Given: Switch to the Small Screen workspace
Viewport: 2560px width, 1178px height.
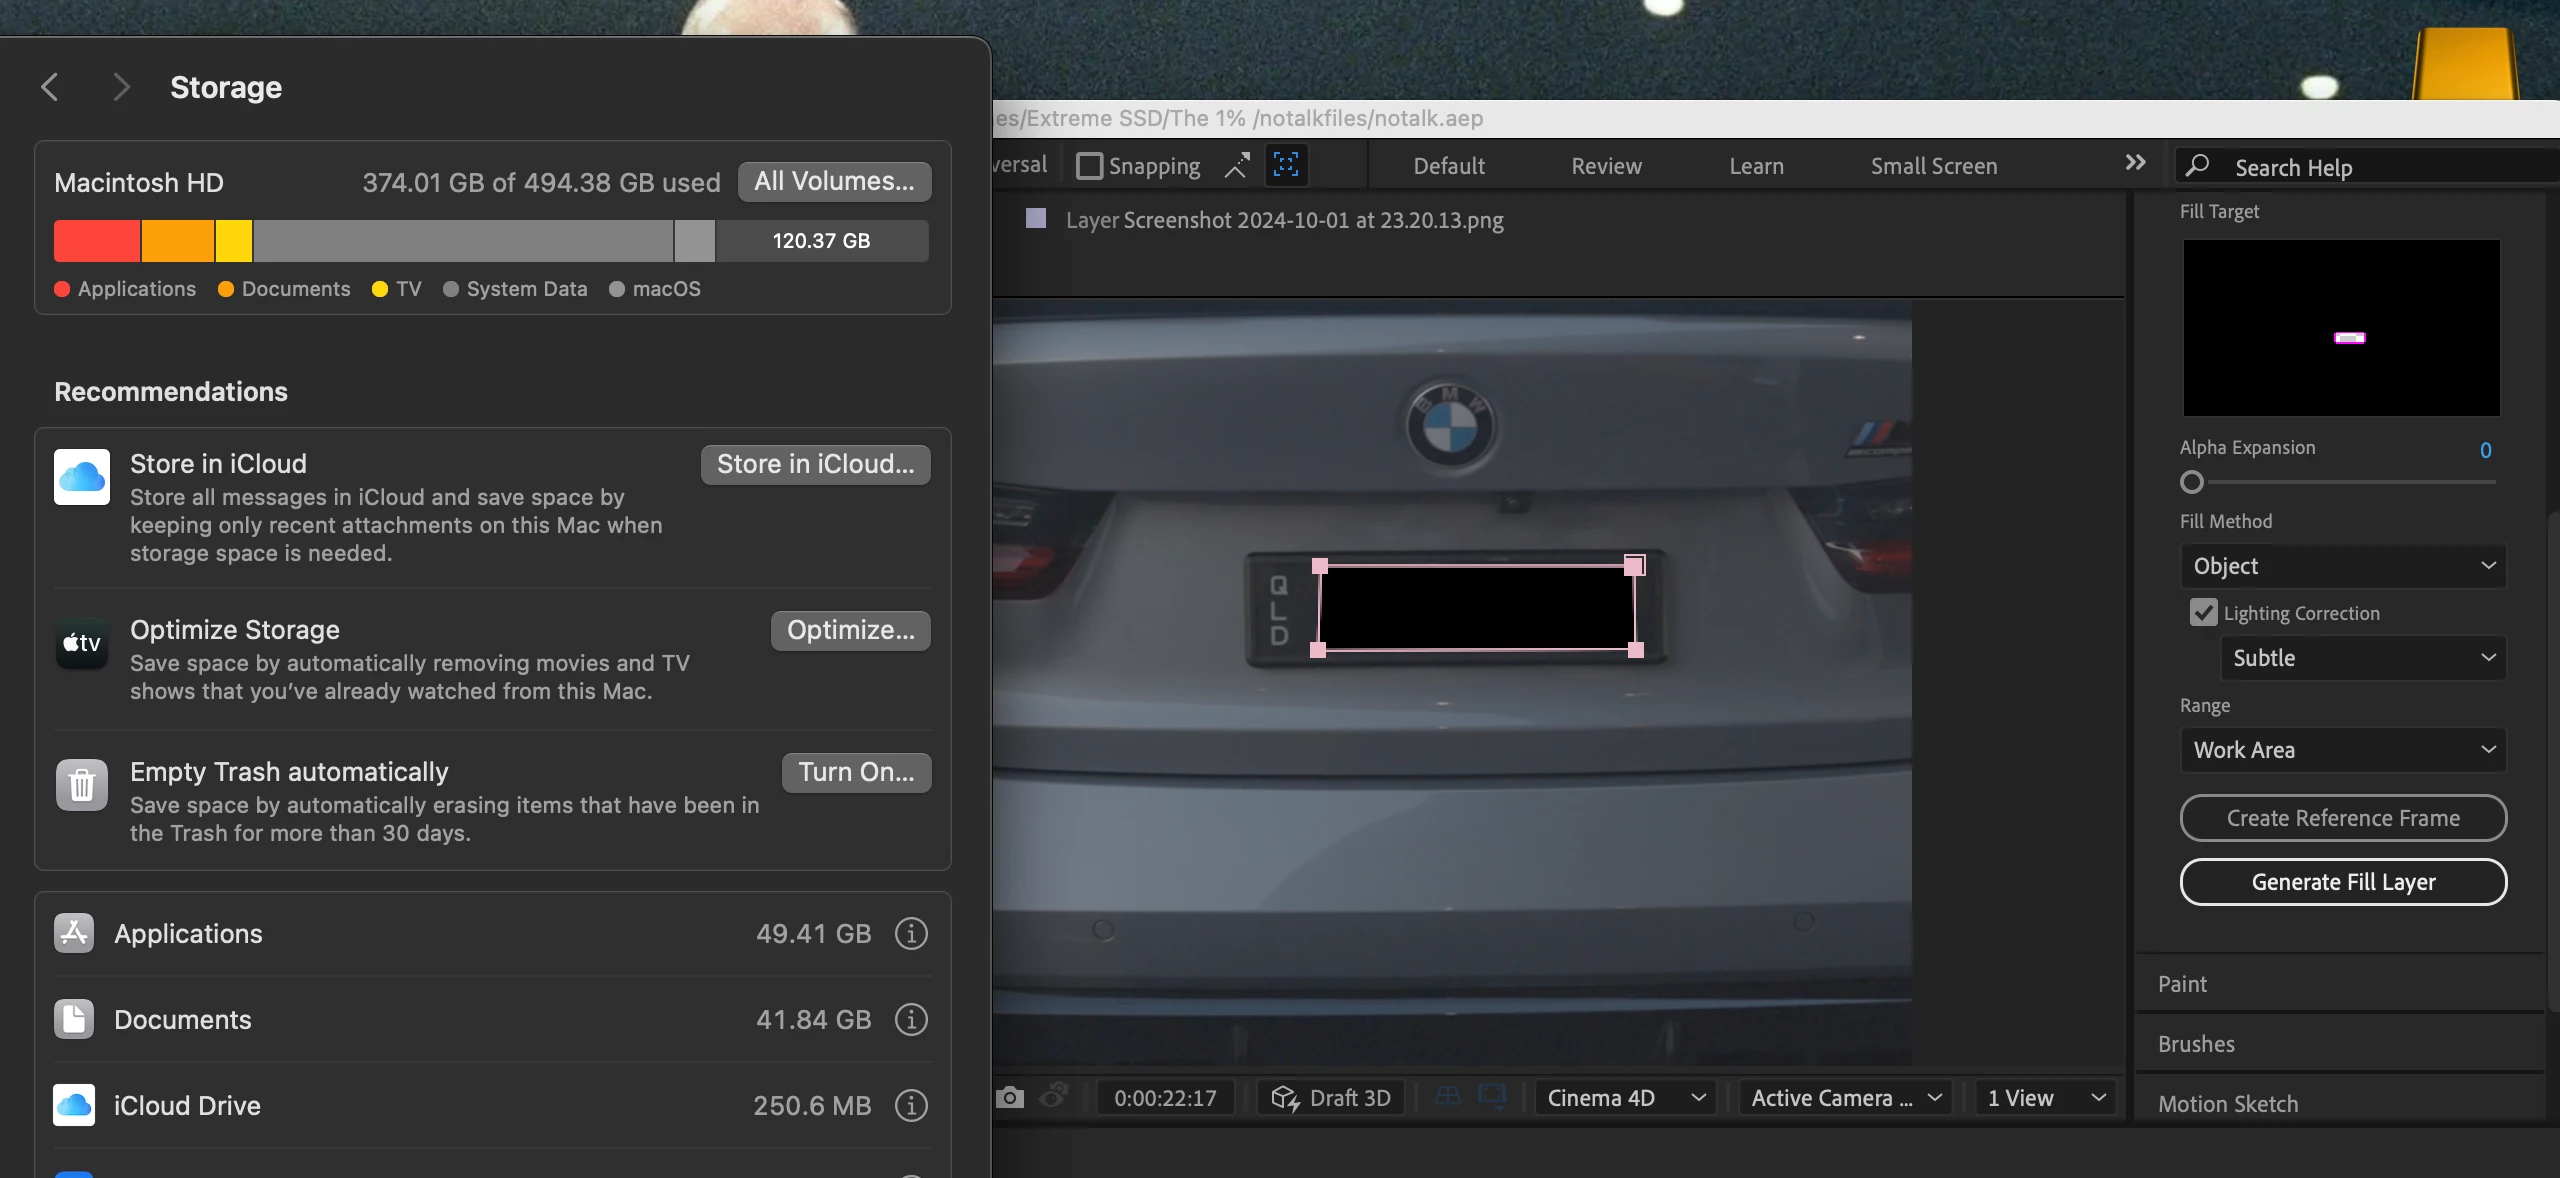Looking at the screenshot, I should coord(1933,166).
